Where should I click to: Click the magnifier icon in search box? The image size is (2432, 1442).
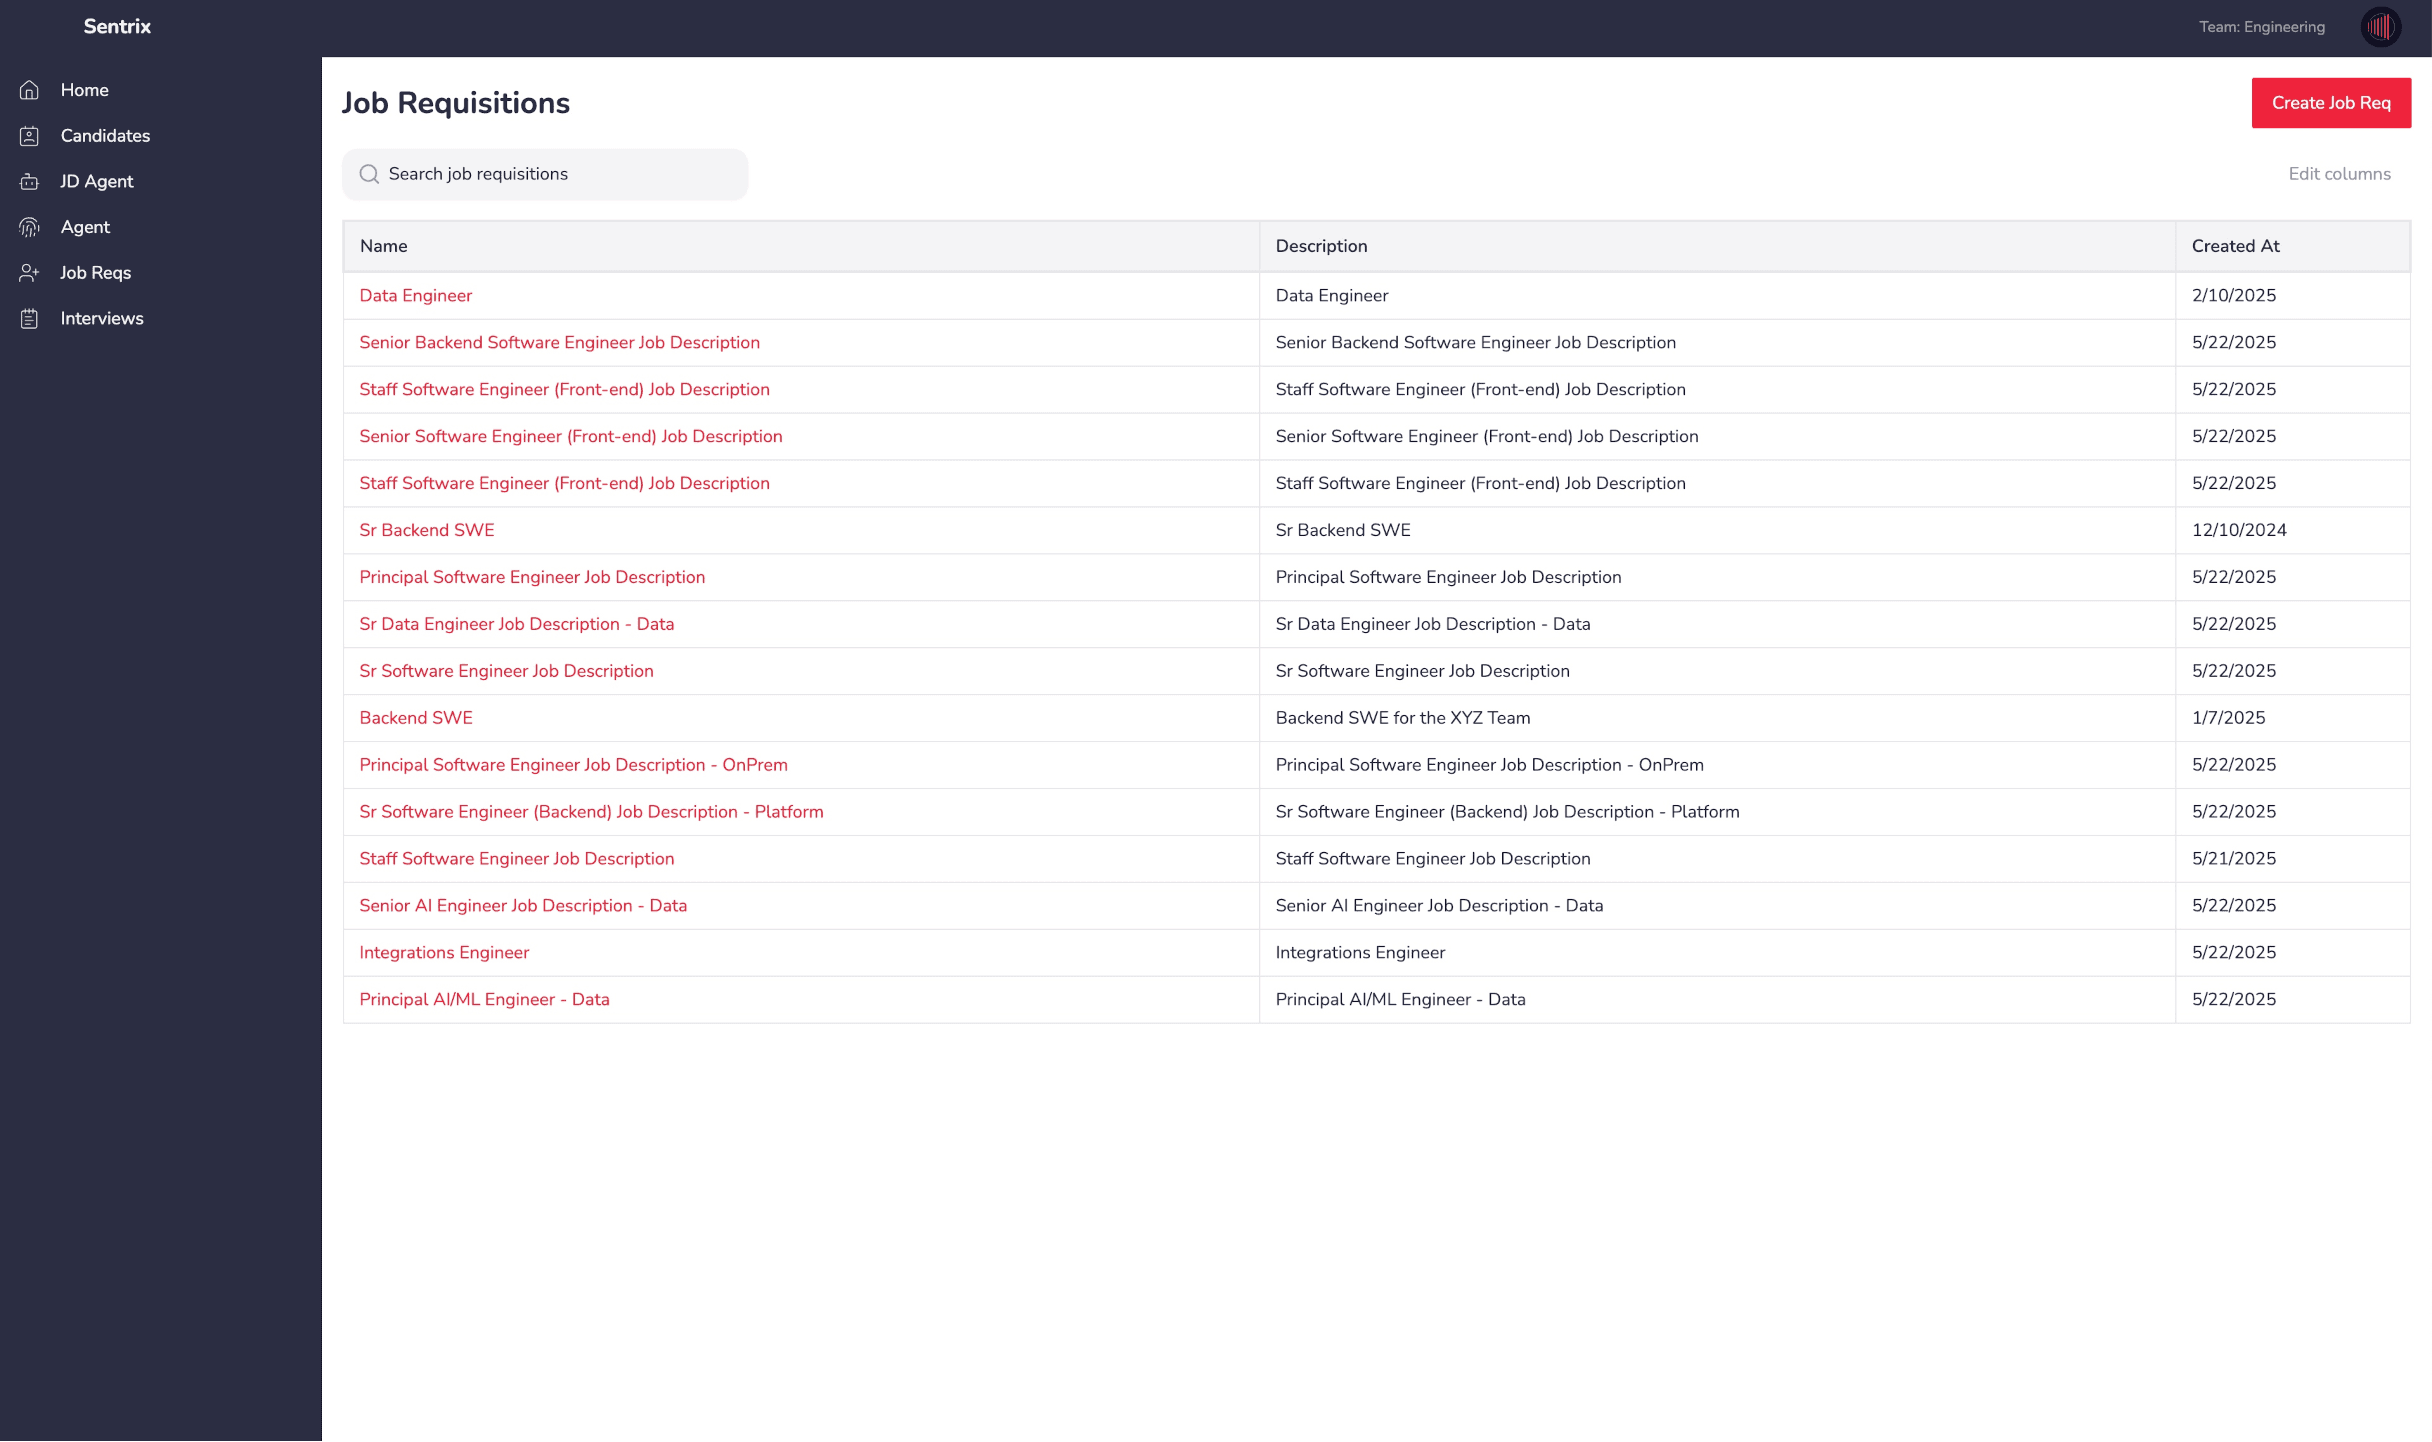tap(369, 174)
